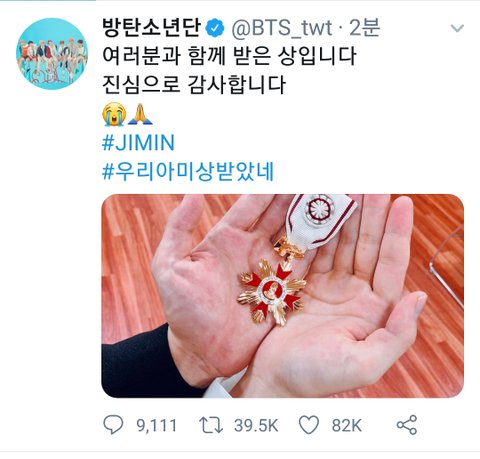Image resolution: width=480 pixels, height=459 pixels.
Task: Open the 방탄소년단 display name
Action: click(152, 28)
